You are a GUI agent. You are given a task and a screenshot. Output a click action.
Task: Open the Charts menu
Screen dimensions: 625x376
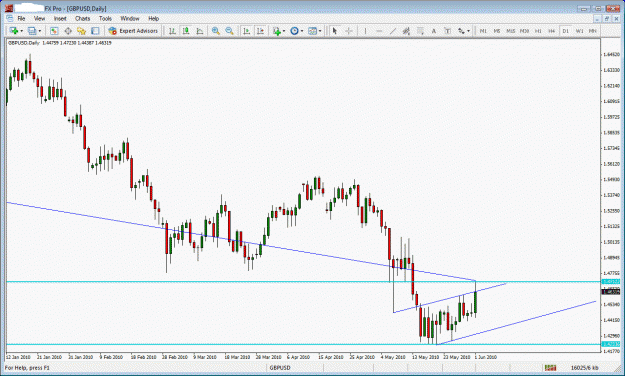point(83,18)
